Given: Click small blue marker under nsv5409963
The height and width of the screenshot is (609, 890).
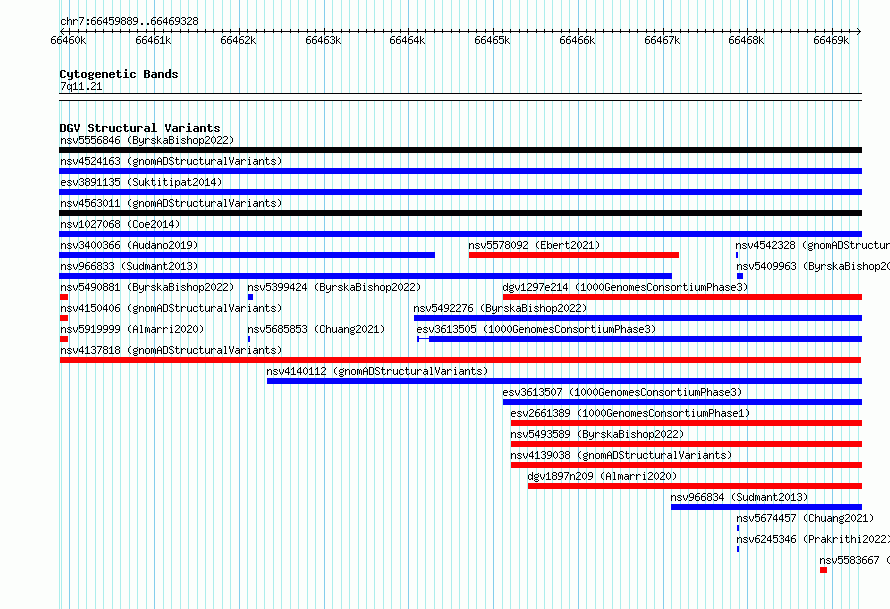Looking at the screenshot, I should (740, 276).
